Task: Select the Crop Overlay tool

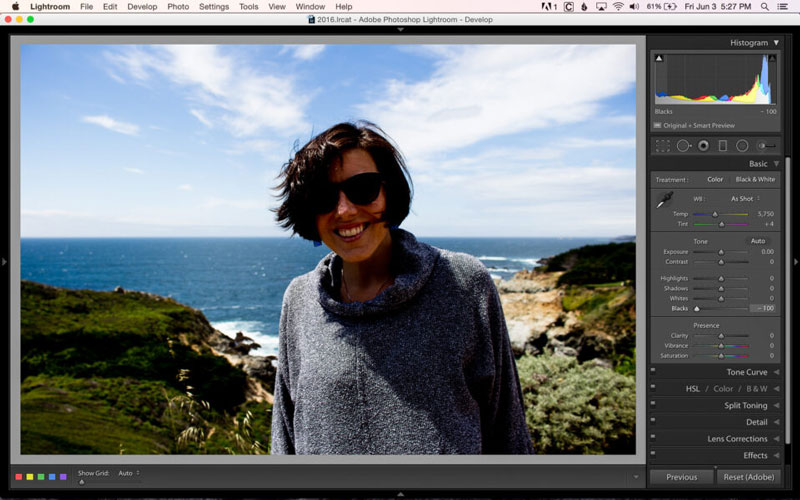Action: (x=662, y=146)
